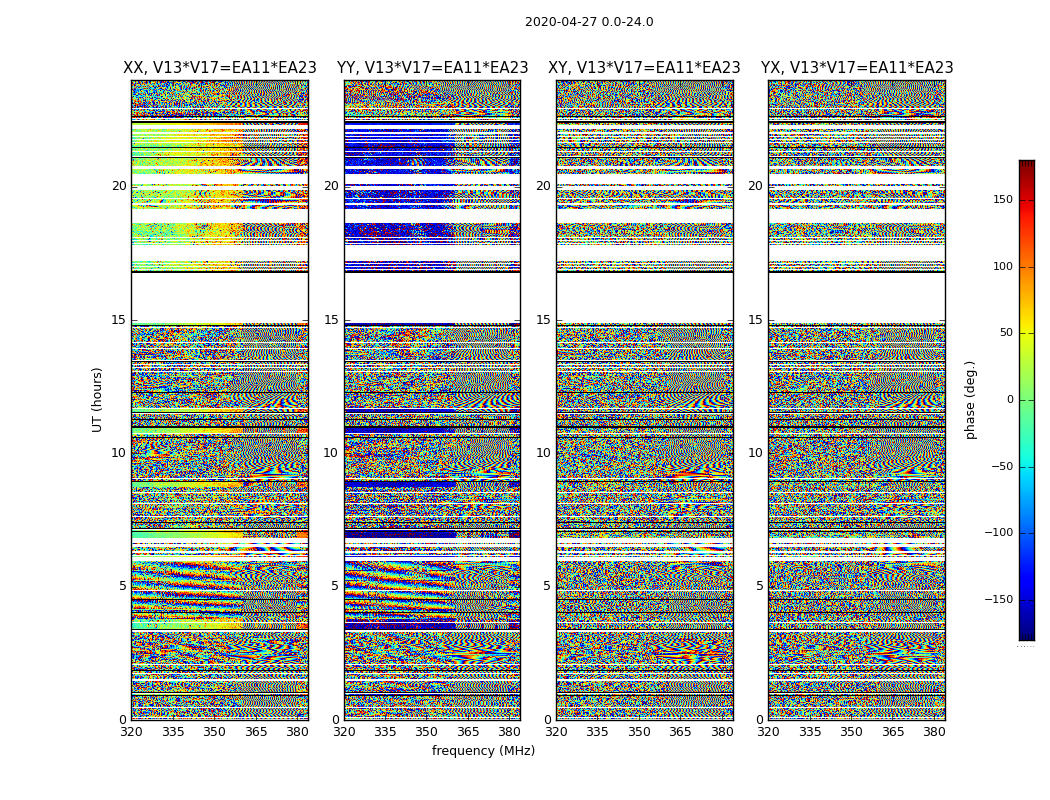Click the 350 frequency tick under XX panel
1050x800 pixels.
[x=214, y=732]
